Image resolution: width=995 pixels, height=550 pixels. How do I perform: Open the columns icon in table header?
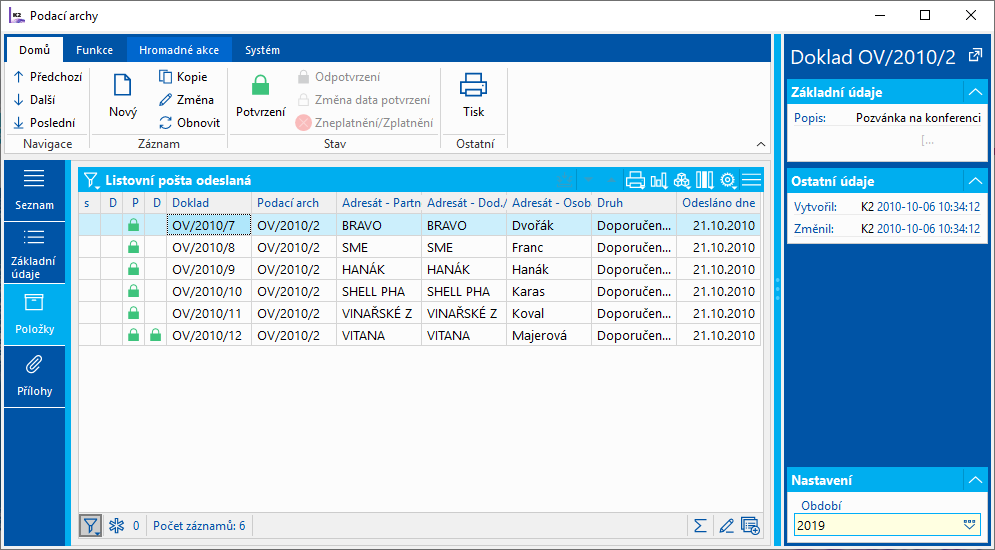pos(705,181)
